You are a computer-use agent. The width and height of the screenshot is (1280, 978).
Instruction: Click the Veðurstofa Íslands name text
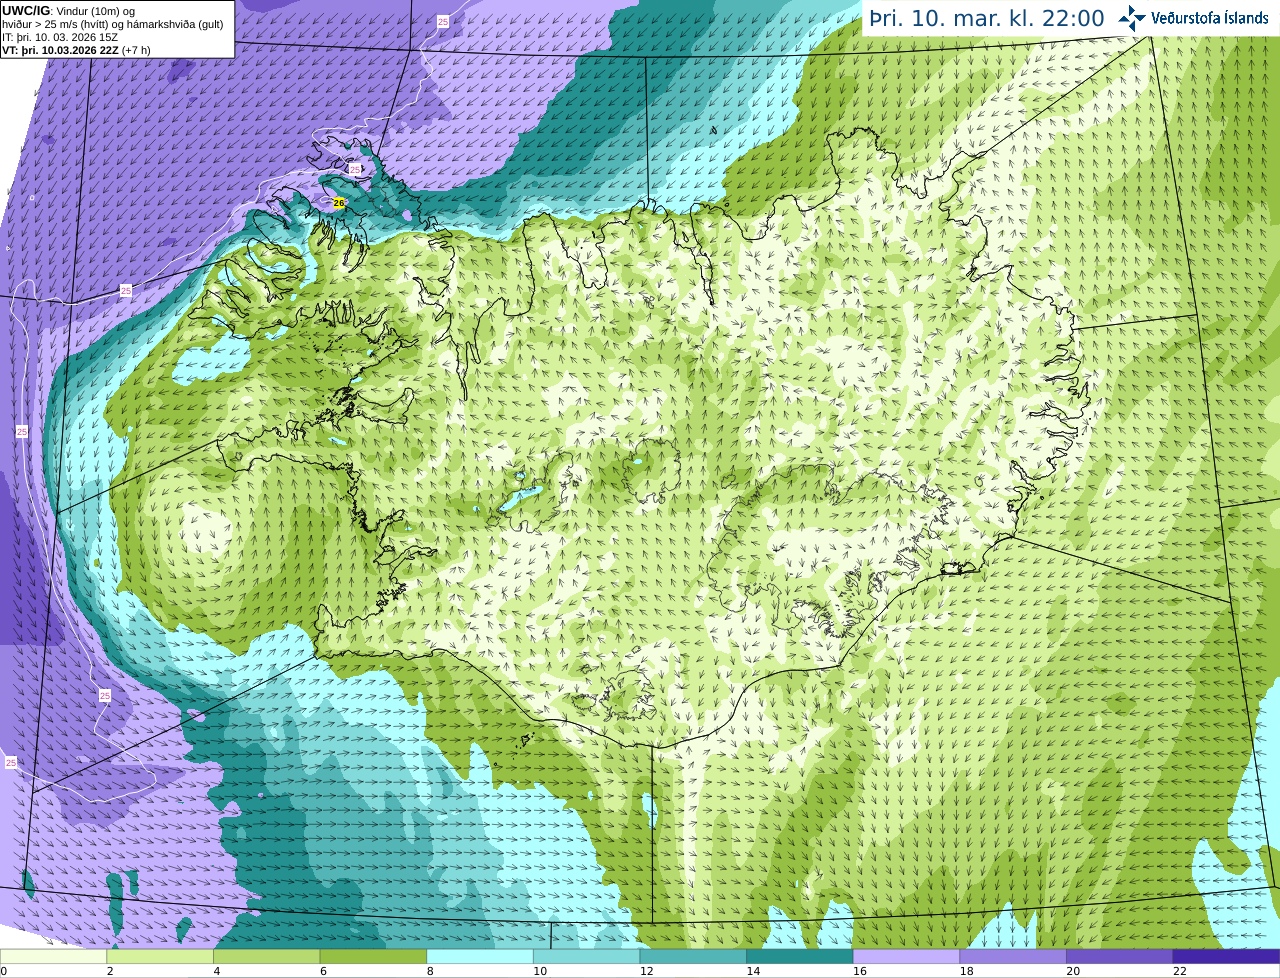1210,18
